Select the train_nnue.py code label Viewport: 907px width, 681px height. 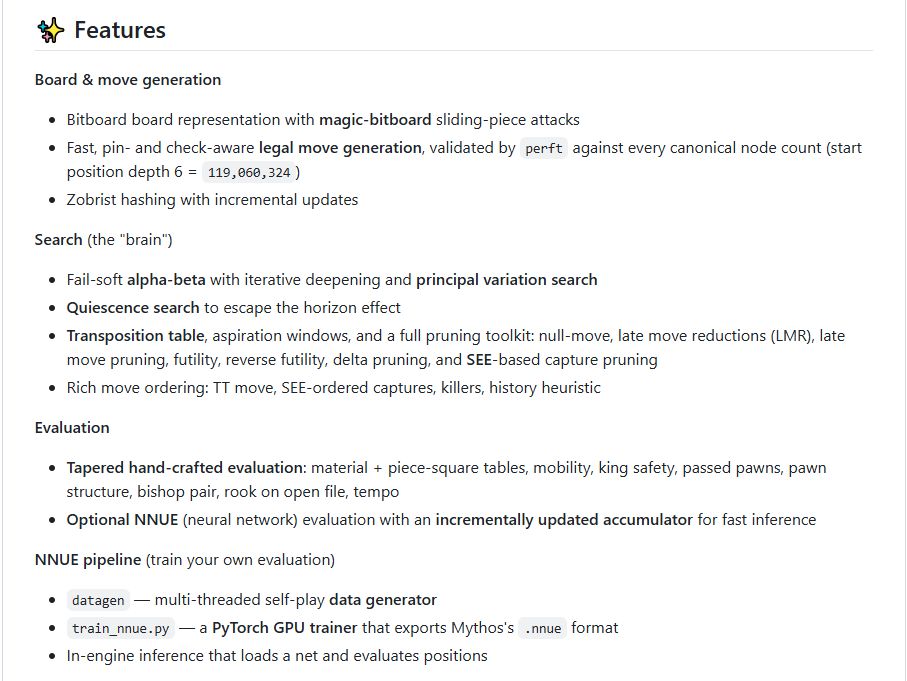[x=120, y=628]
